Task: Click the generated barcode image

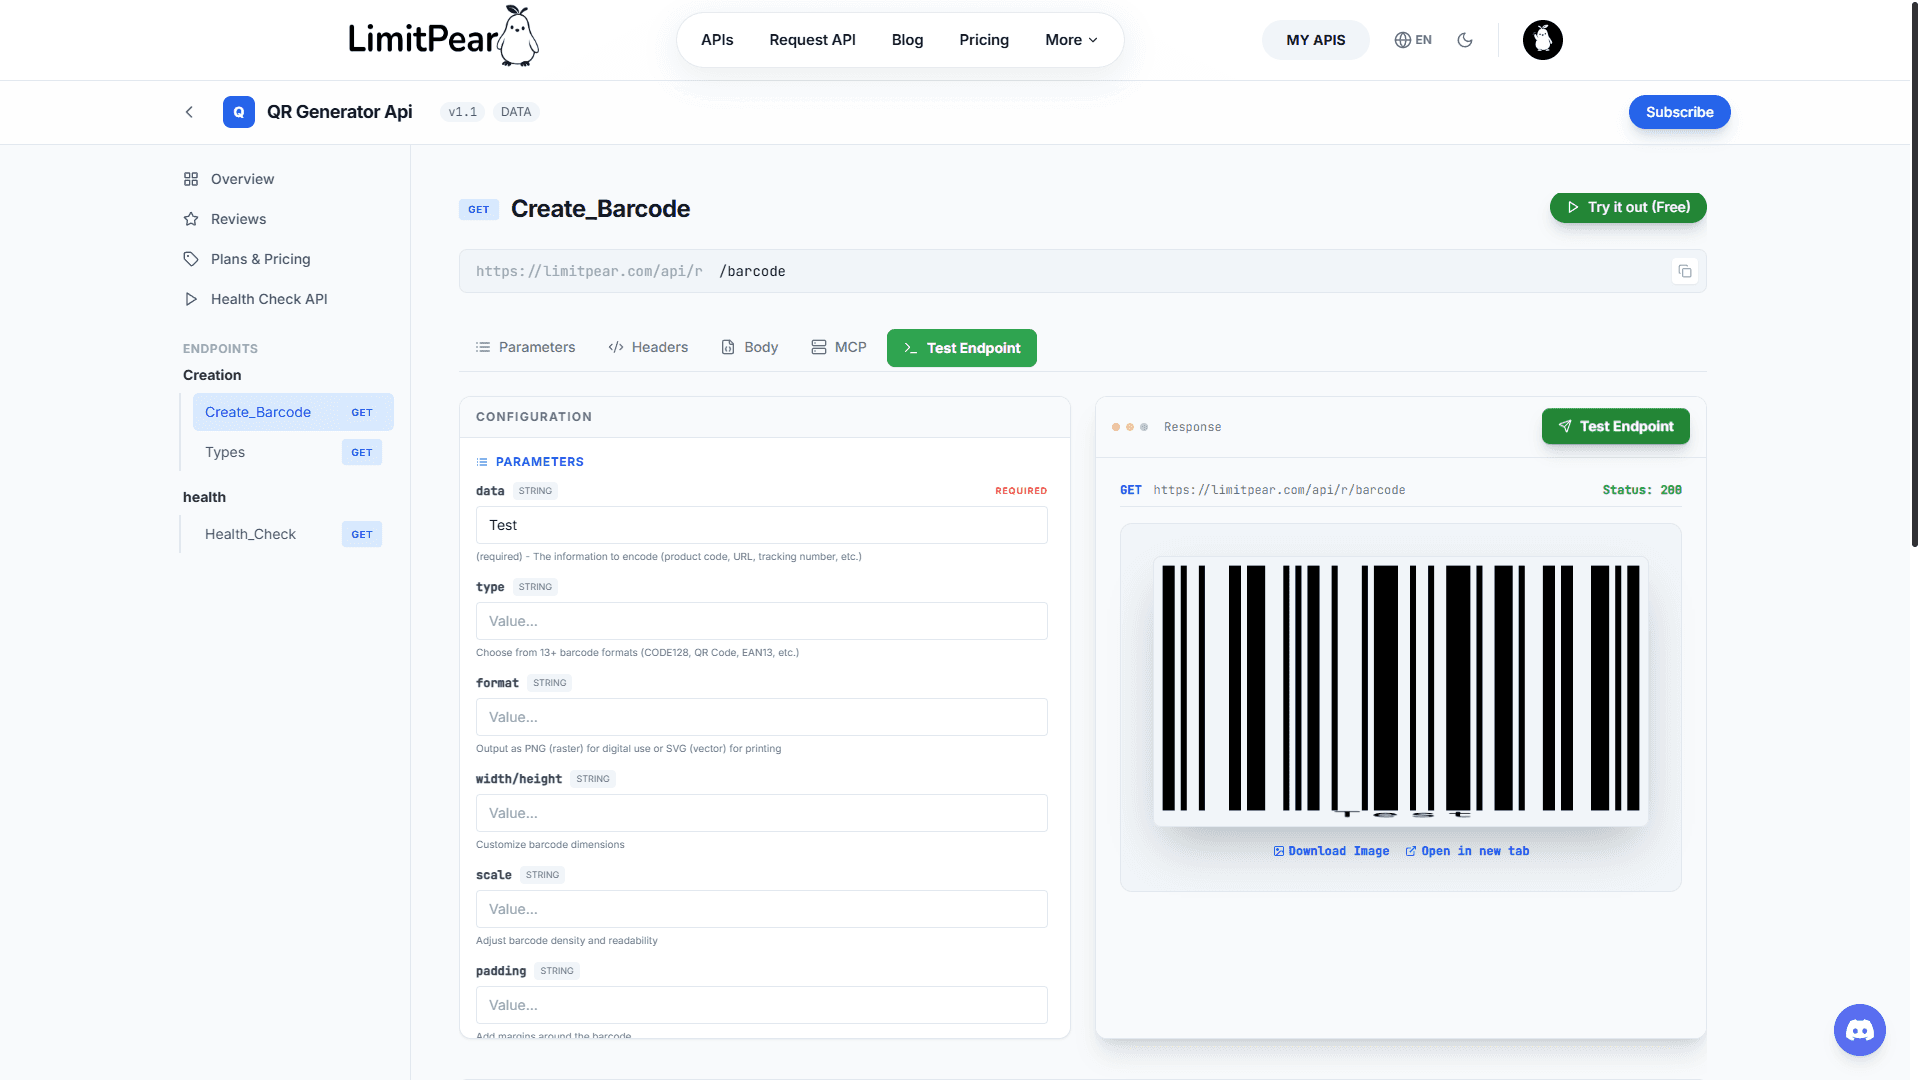Action: click(x=1400, y=691)
